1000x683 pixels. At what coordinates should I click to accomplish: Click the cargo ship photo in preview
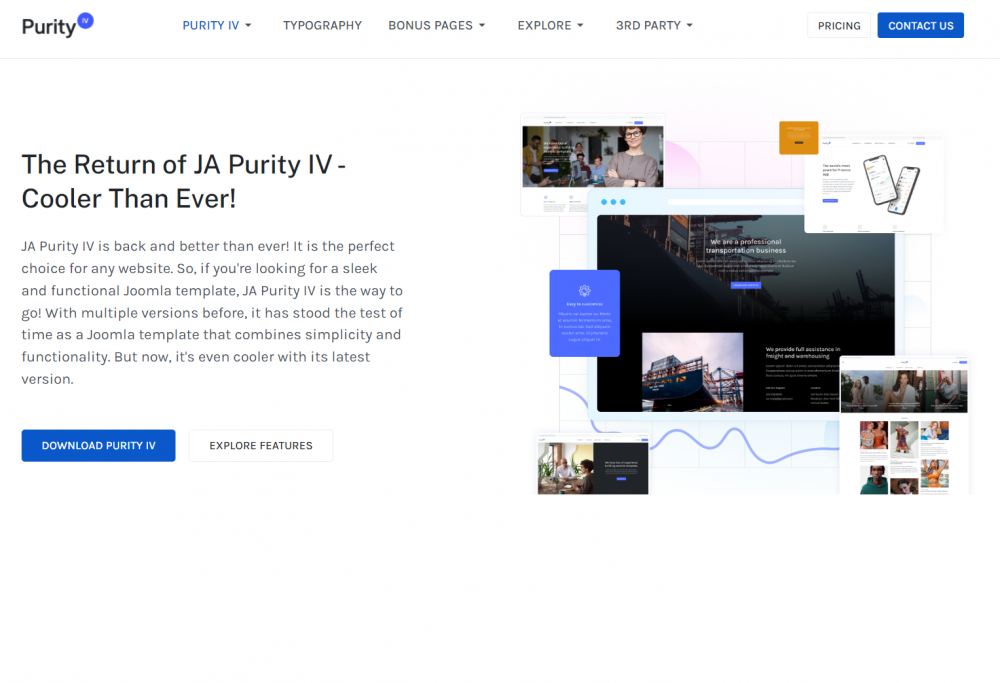point(692,372)
